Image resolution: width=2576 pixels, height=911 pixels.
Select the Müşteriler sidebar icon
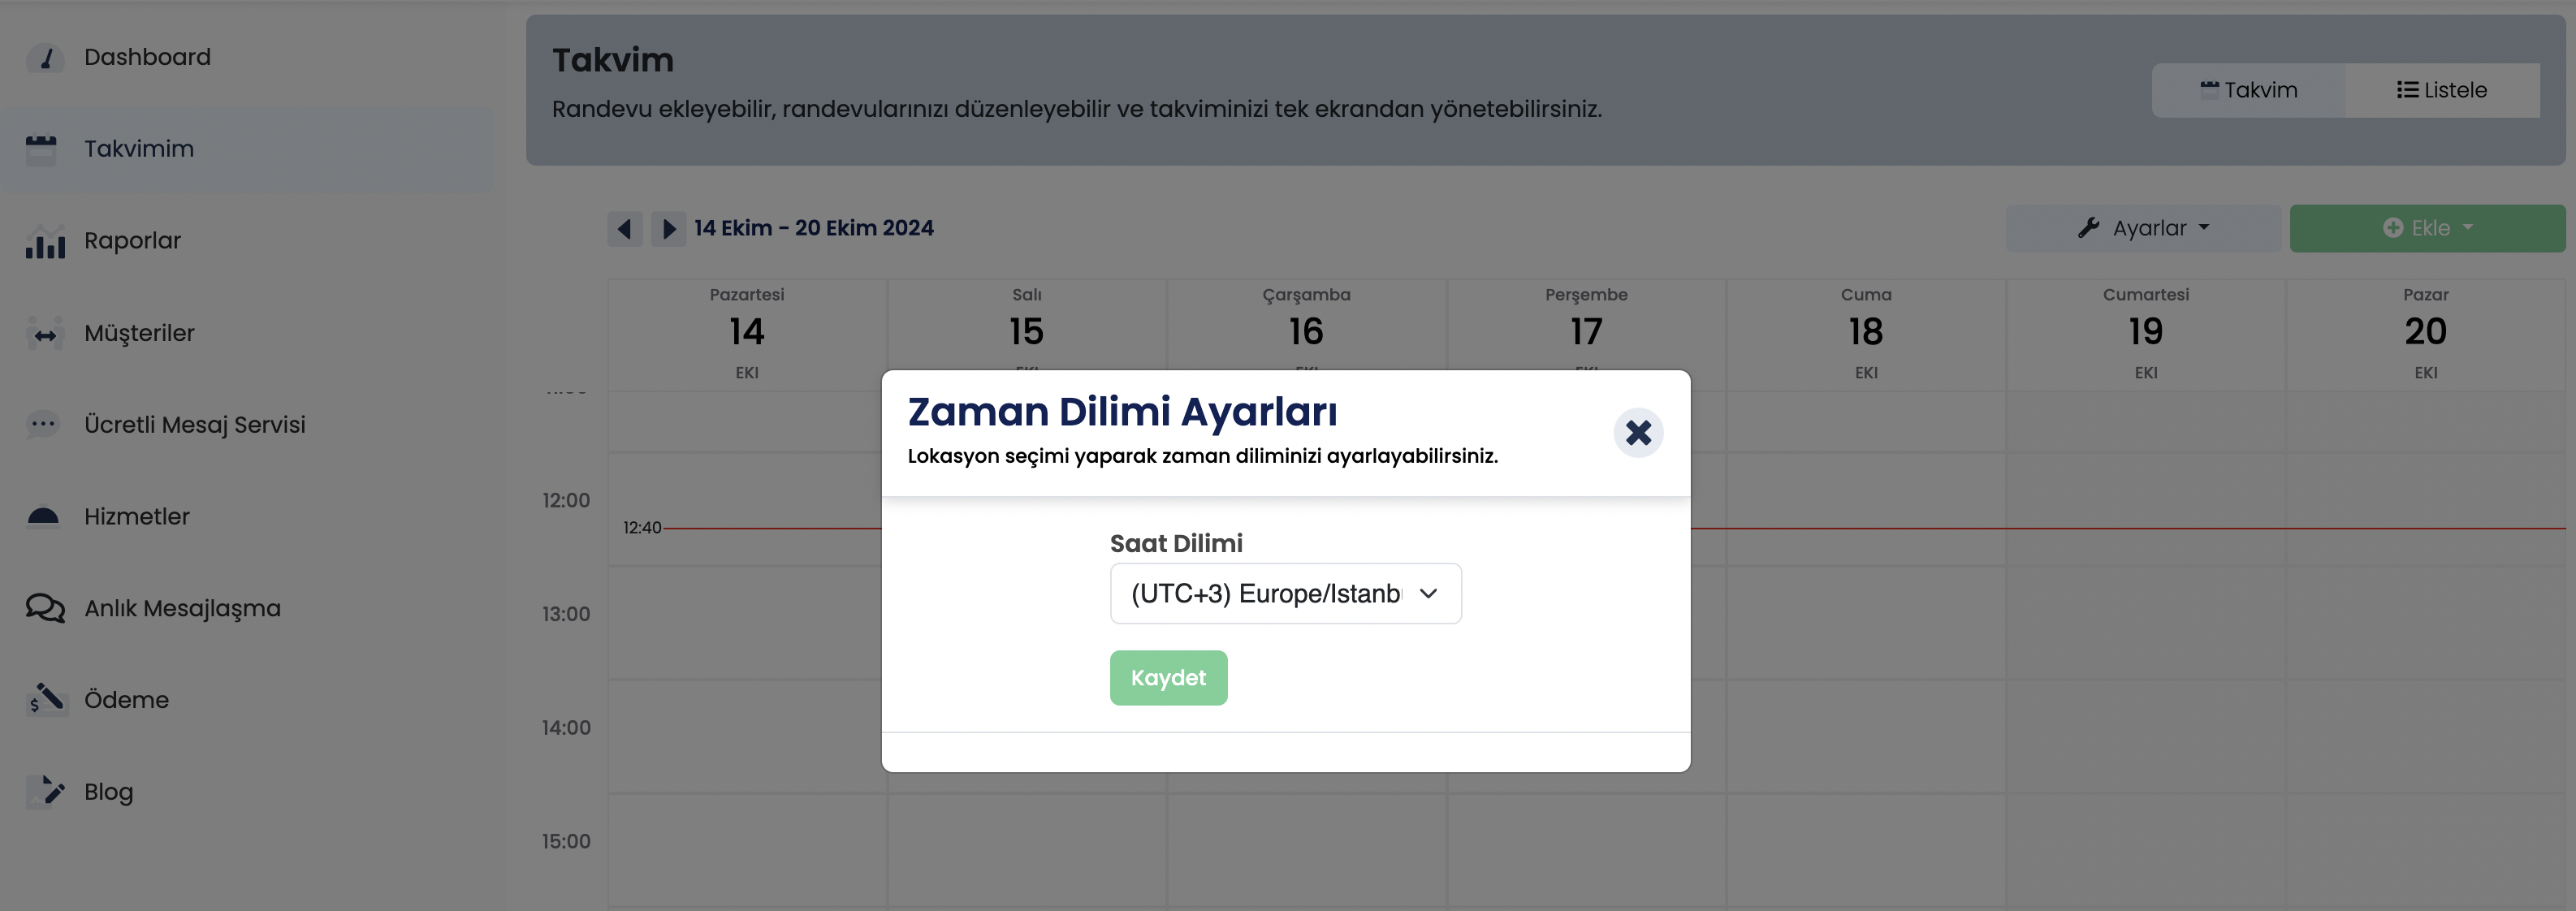(x=45, y=333)
